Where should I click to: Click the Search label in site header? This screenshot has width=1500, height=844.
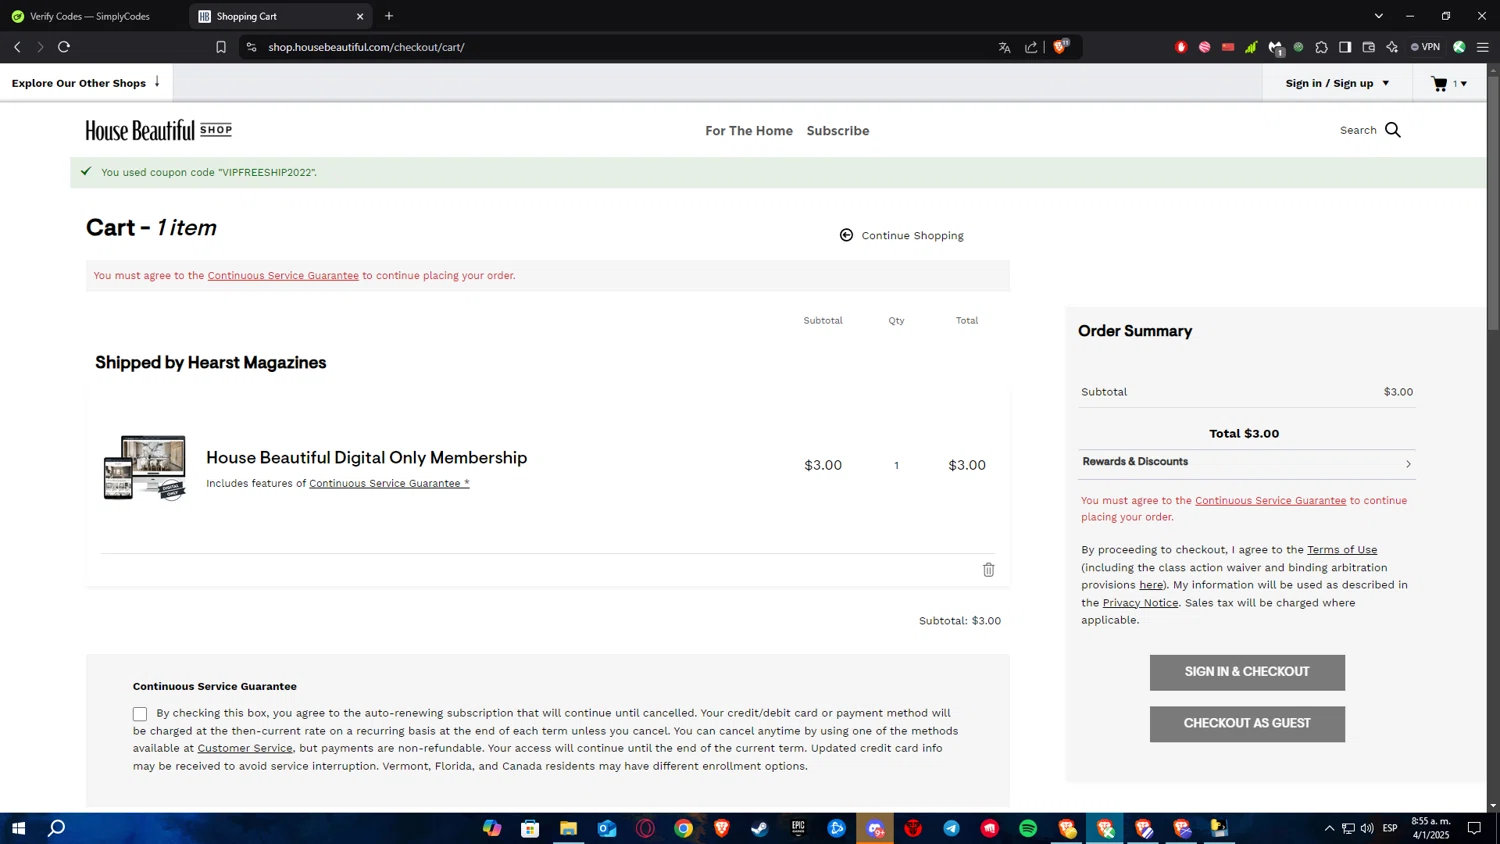[1358, 130]
